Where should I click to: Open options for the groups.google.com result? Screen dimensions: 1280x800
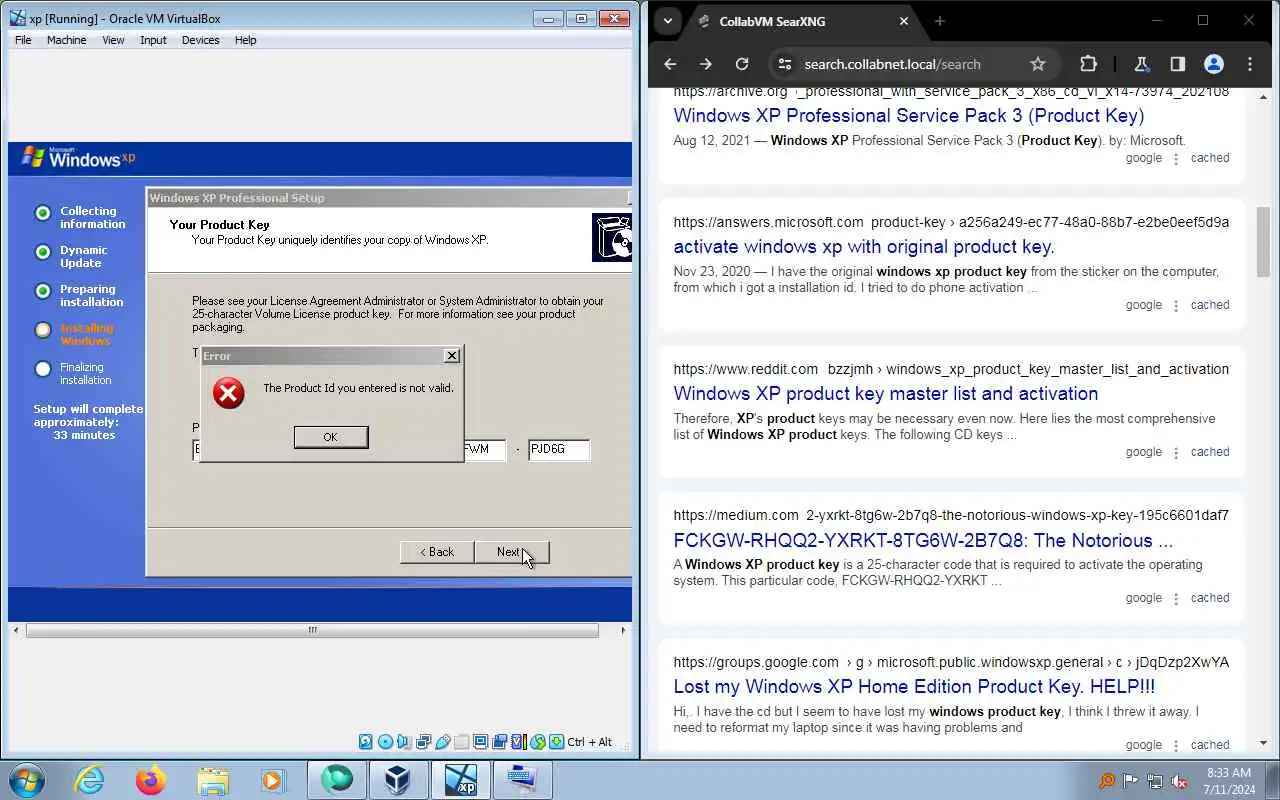(x=1176, y=745)
